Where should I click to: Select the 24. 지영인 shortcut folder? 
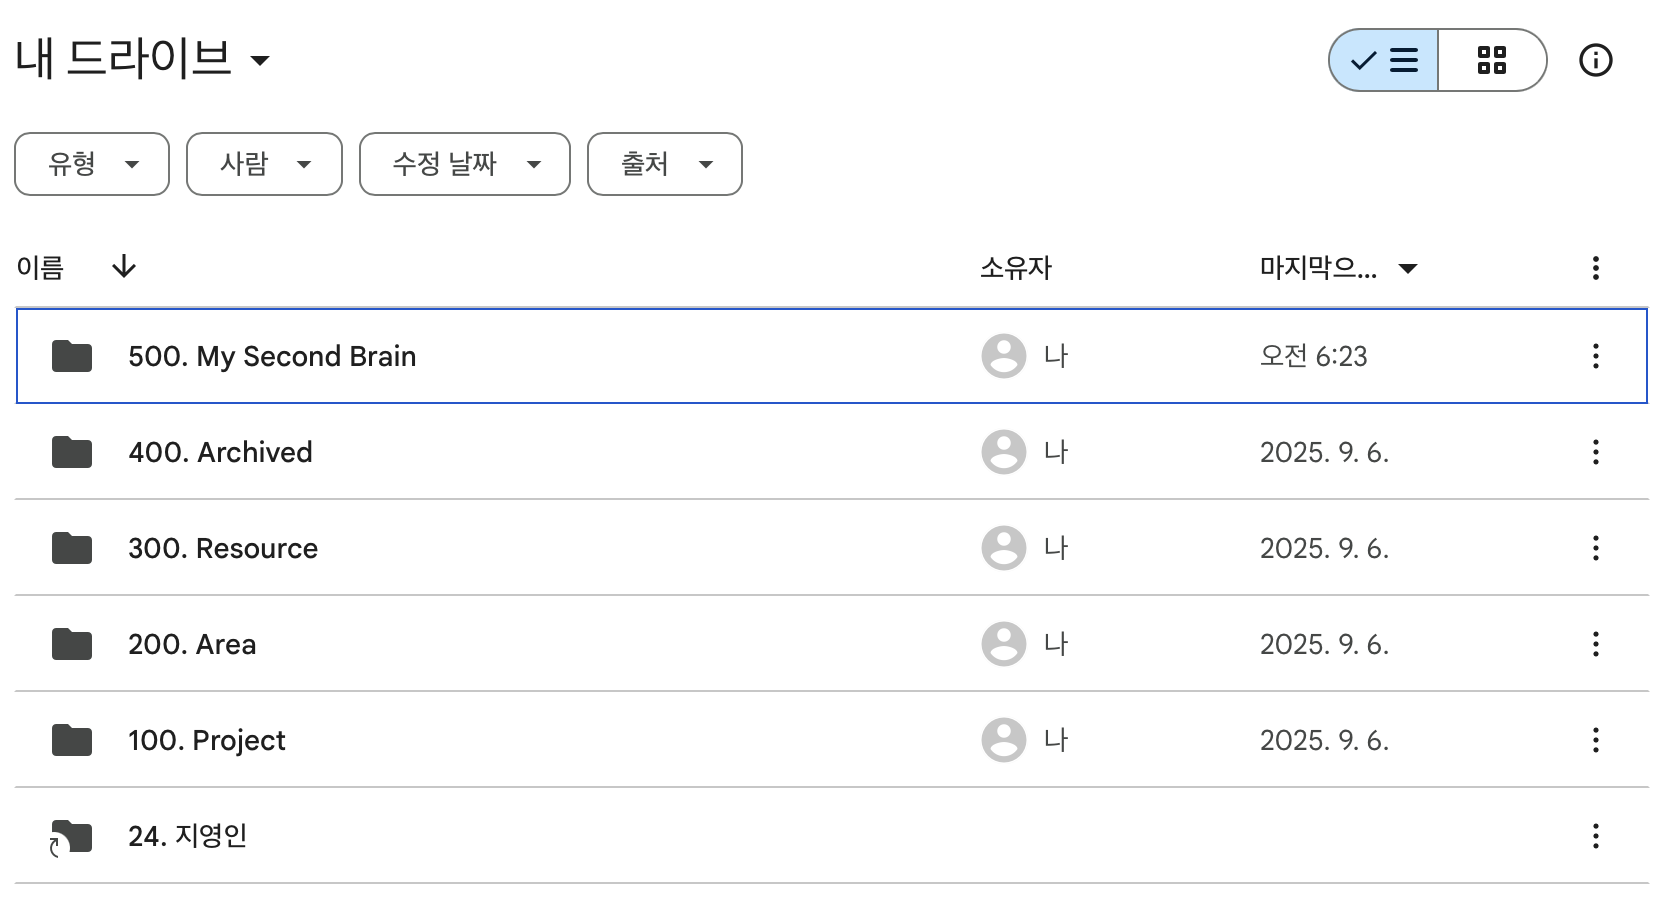coord(187,836)
